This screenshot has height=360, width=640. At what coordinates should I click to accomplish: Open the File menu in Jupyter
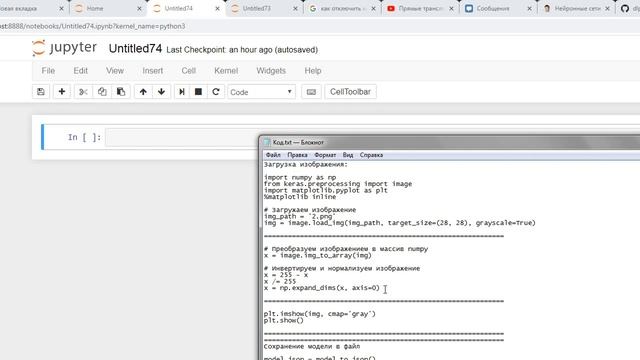48,71
